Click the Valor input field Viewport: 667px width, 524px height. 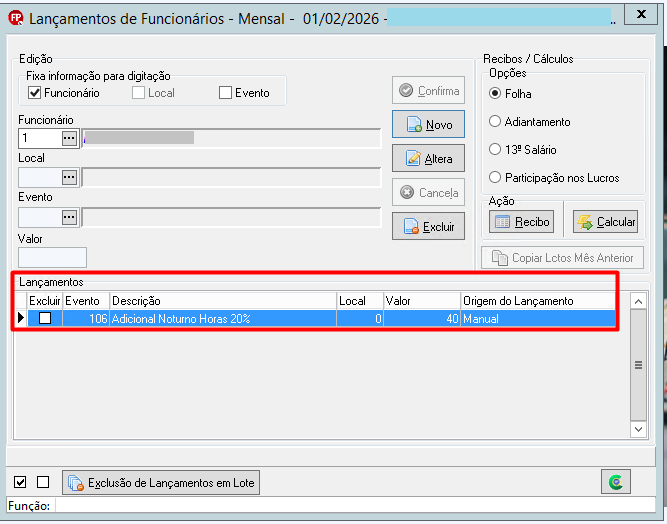(52, 257)
